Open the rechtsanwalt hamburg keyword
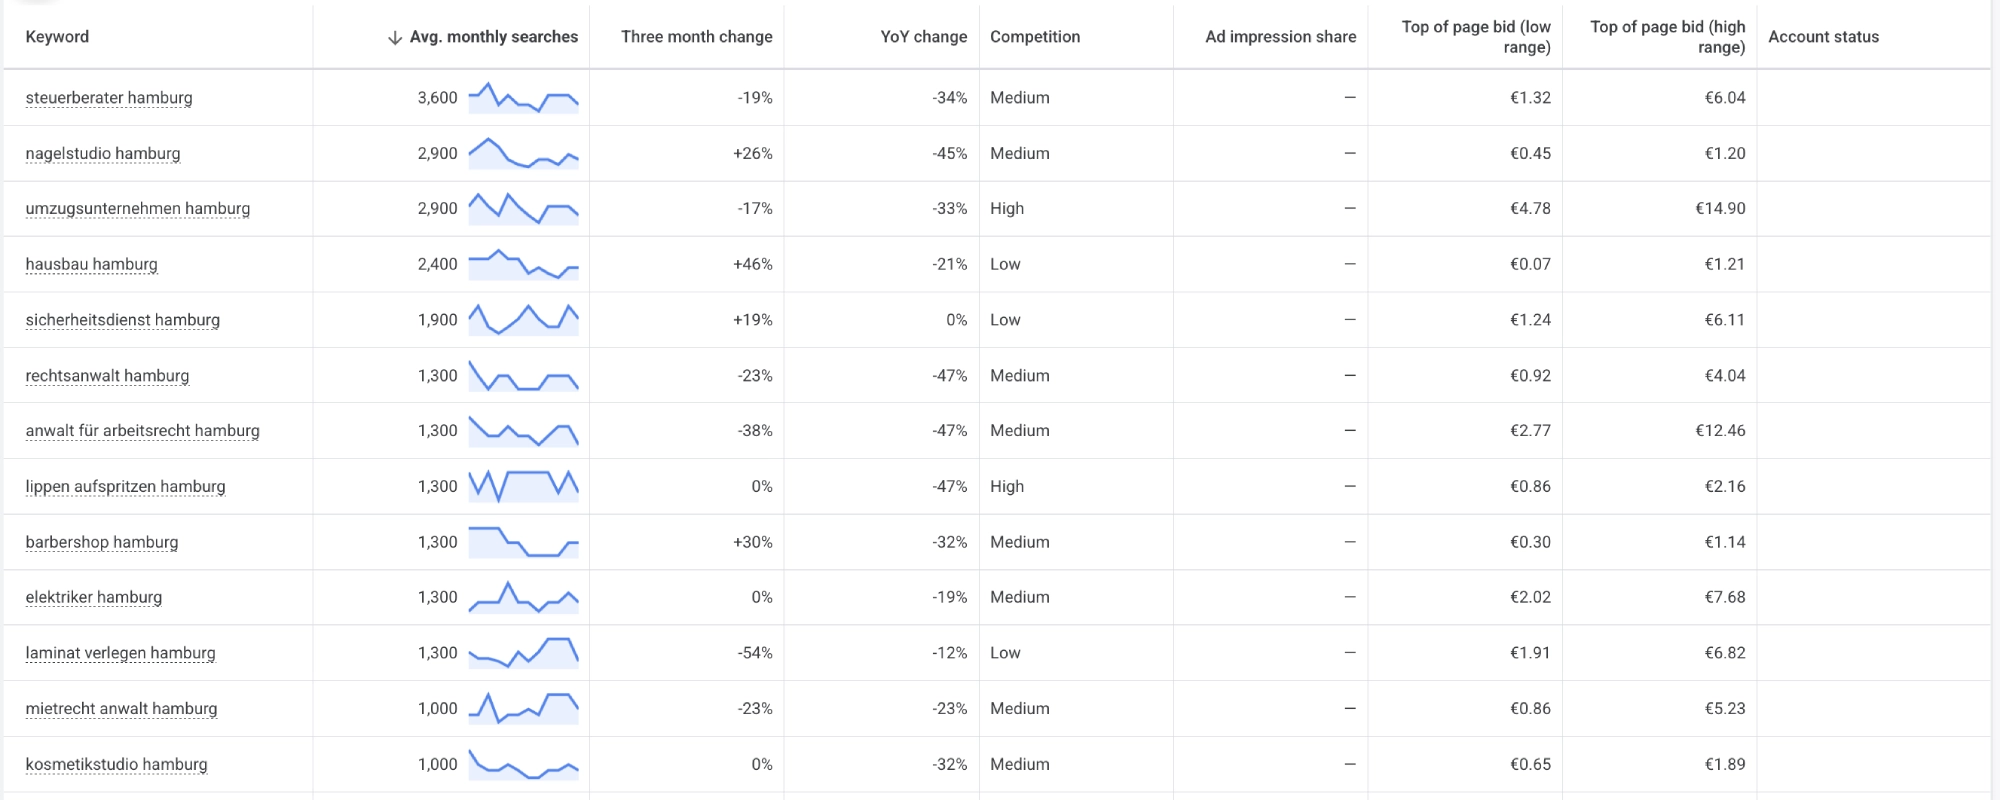Viewport: 2000px width, 800px height. click(107, 376)
